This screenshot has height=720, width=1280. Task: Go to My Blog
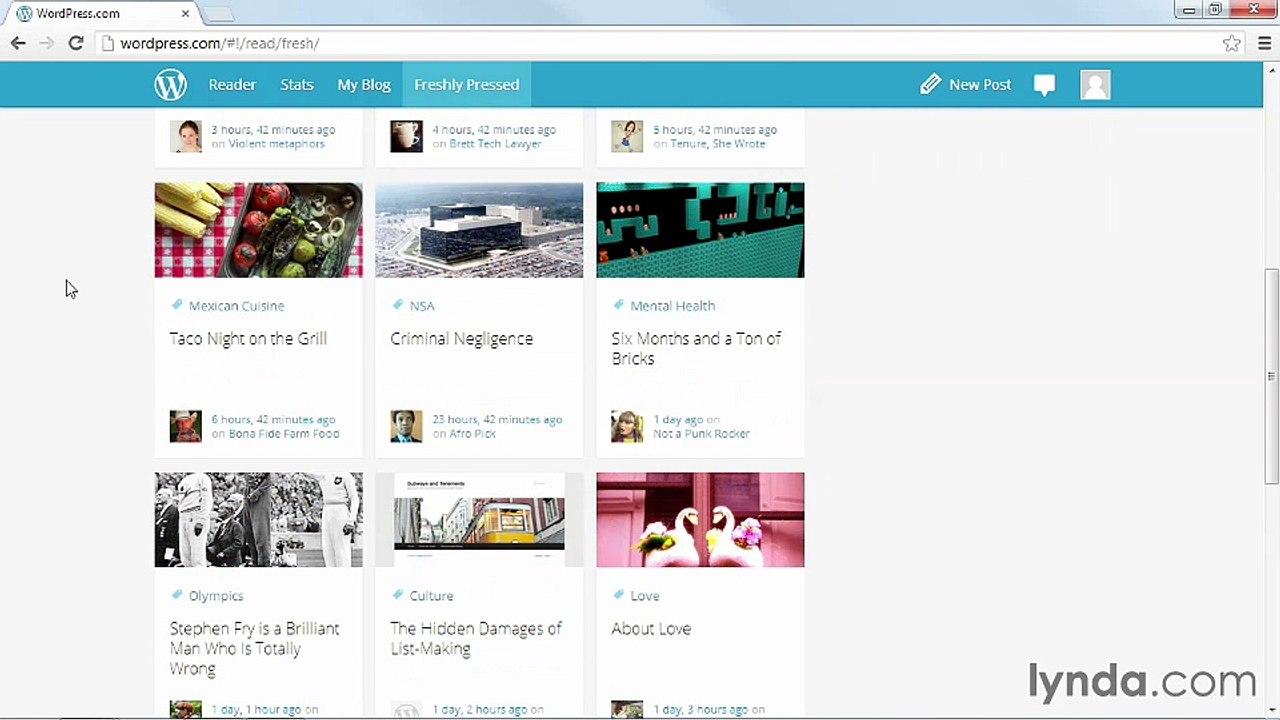pyautogui.click(x=364, y=85)
